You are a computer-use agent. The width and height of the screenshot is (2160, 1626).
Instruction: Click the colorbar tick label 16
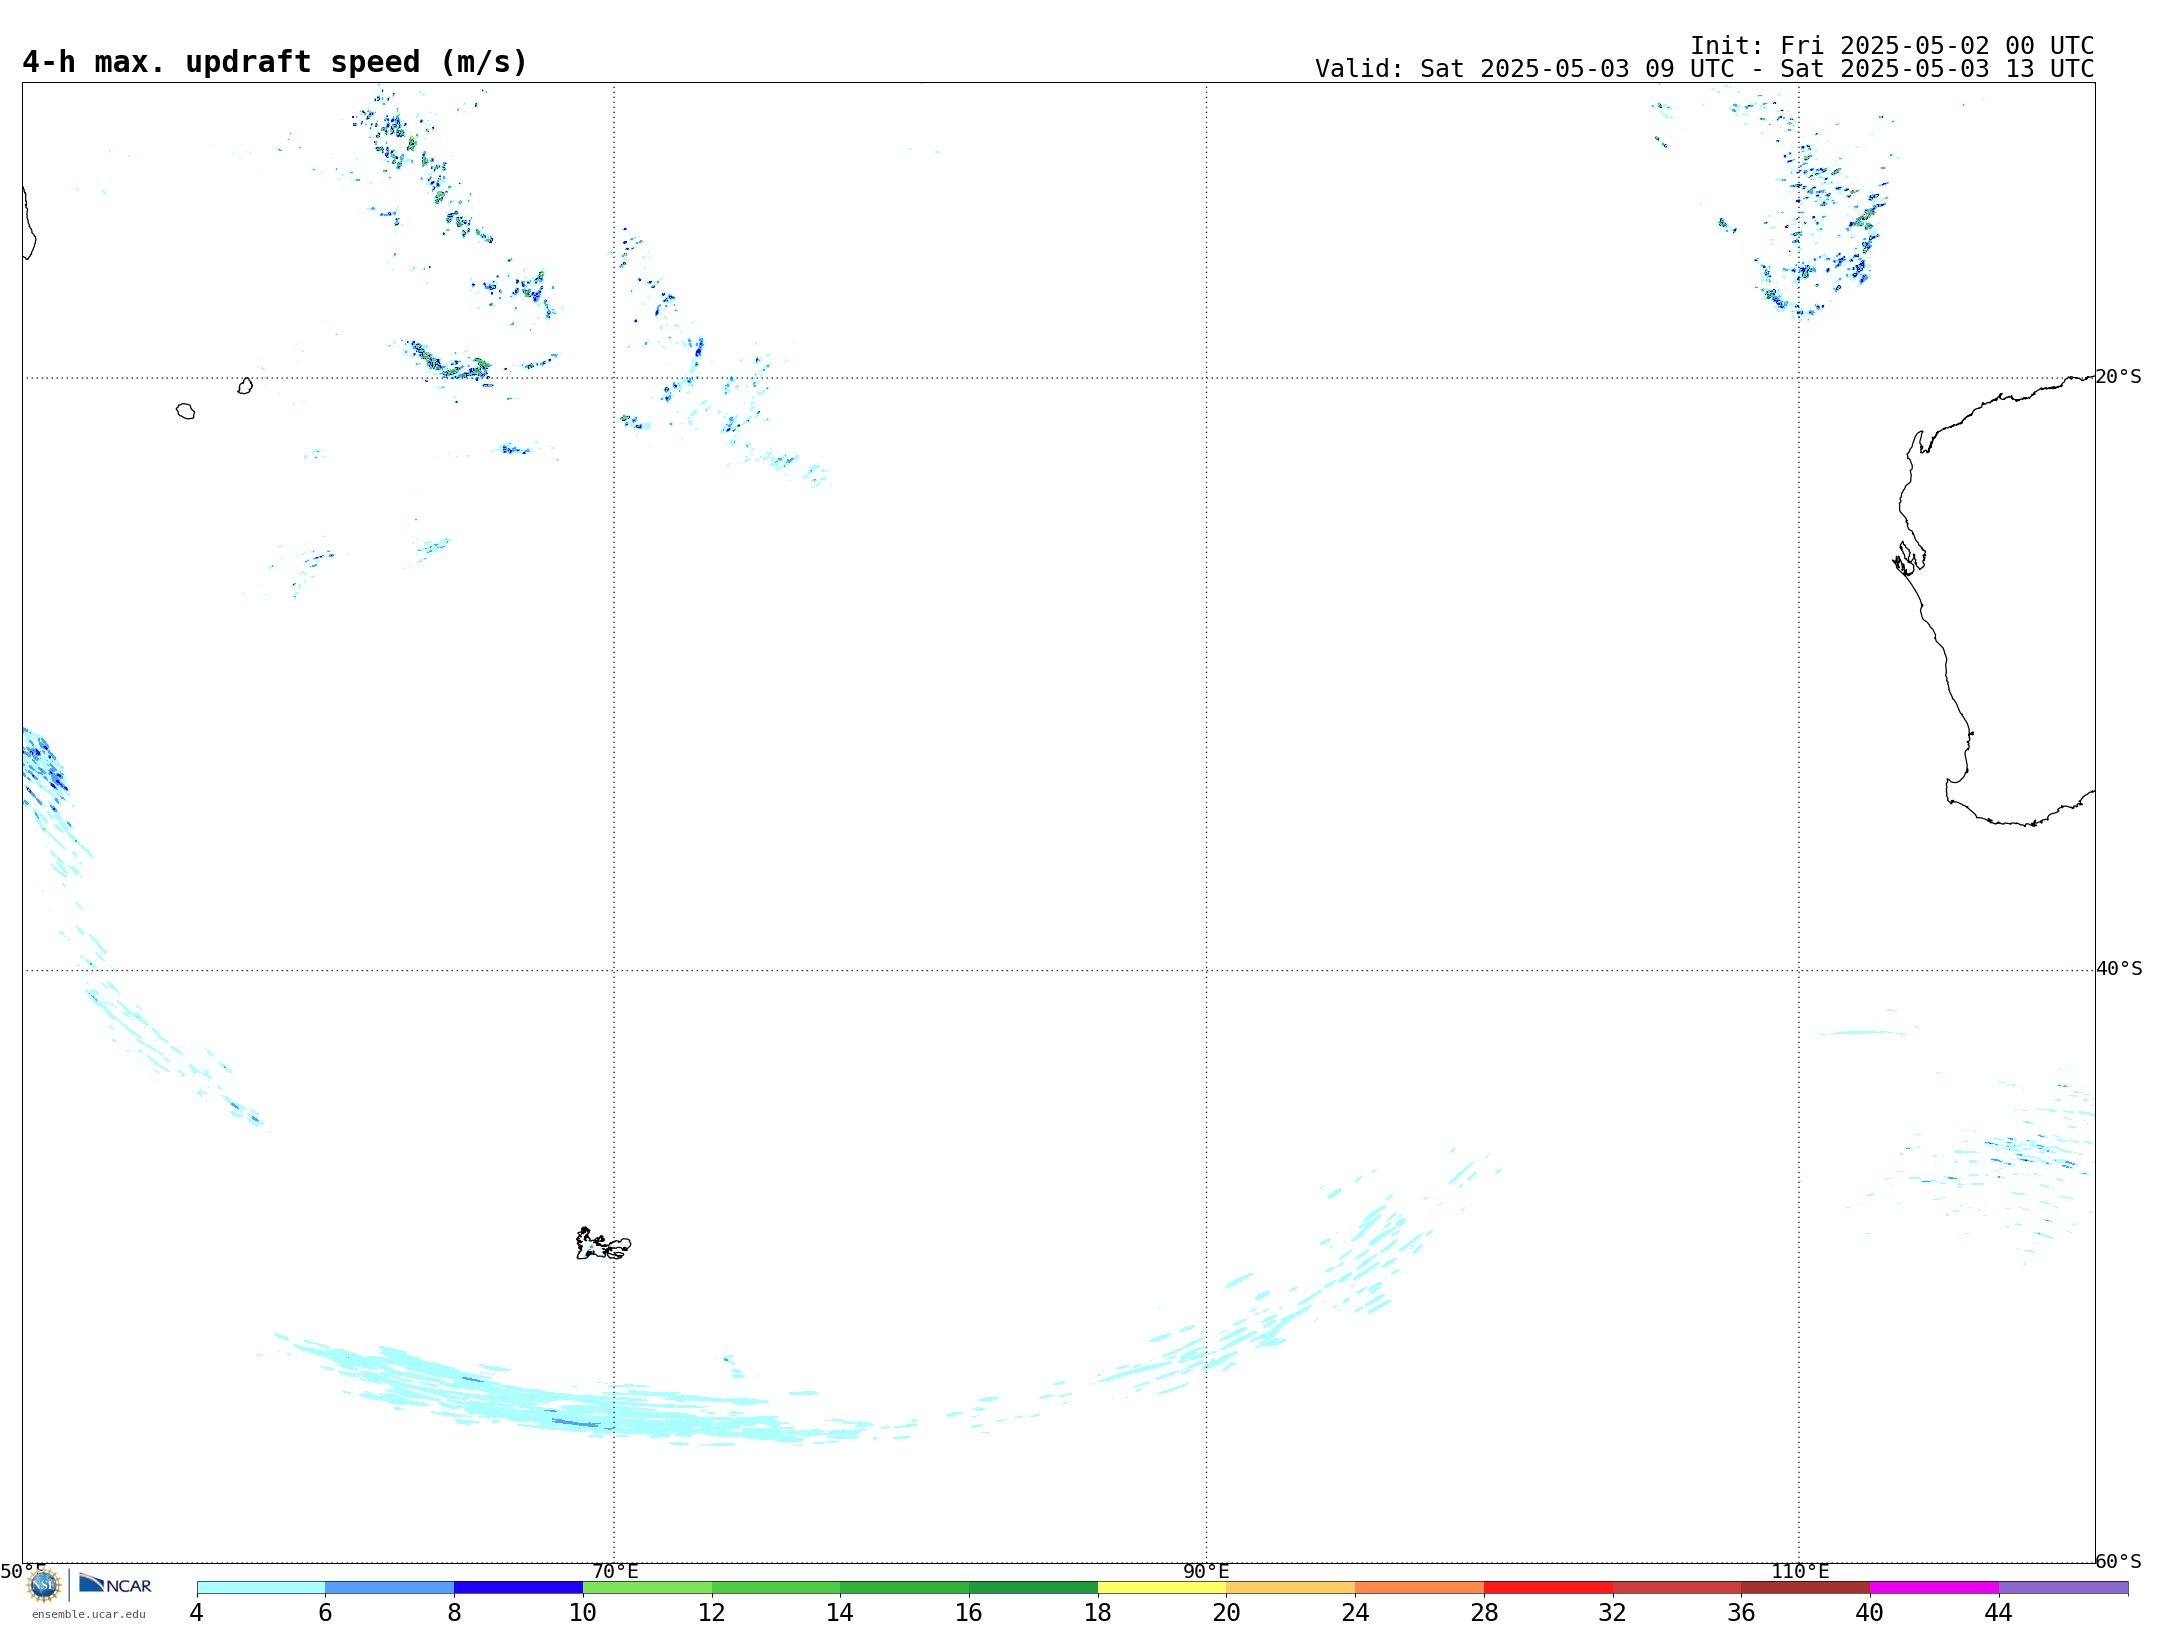coord(969,1612)
